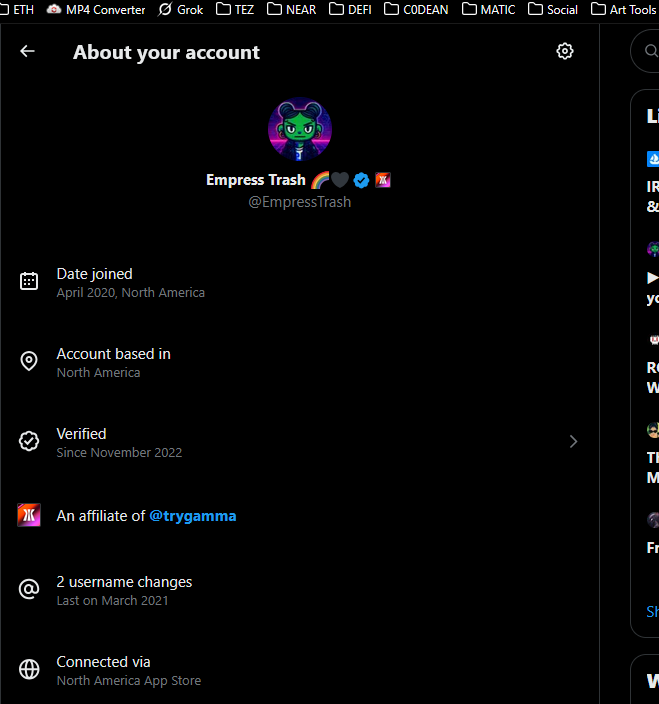659x704 pixels.
Task: Open the @trygamma affiliate link
Action: (192, 516)
